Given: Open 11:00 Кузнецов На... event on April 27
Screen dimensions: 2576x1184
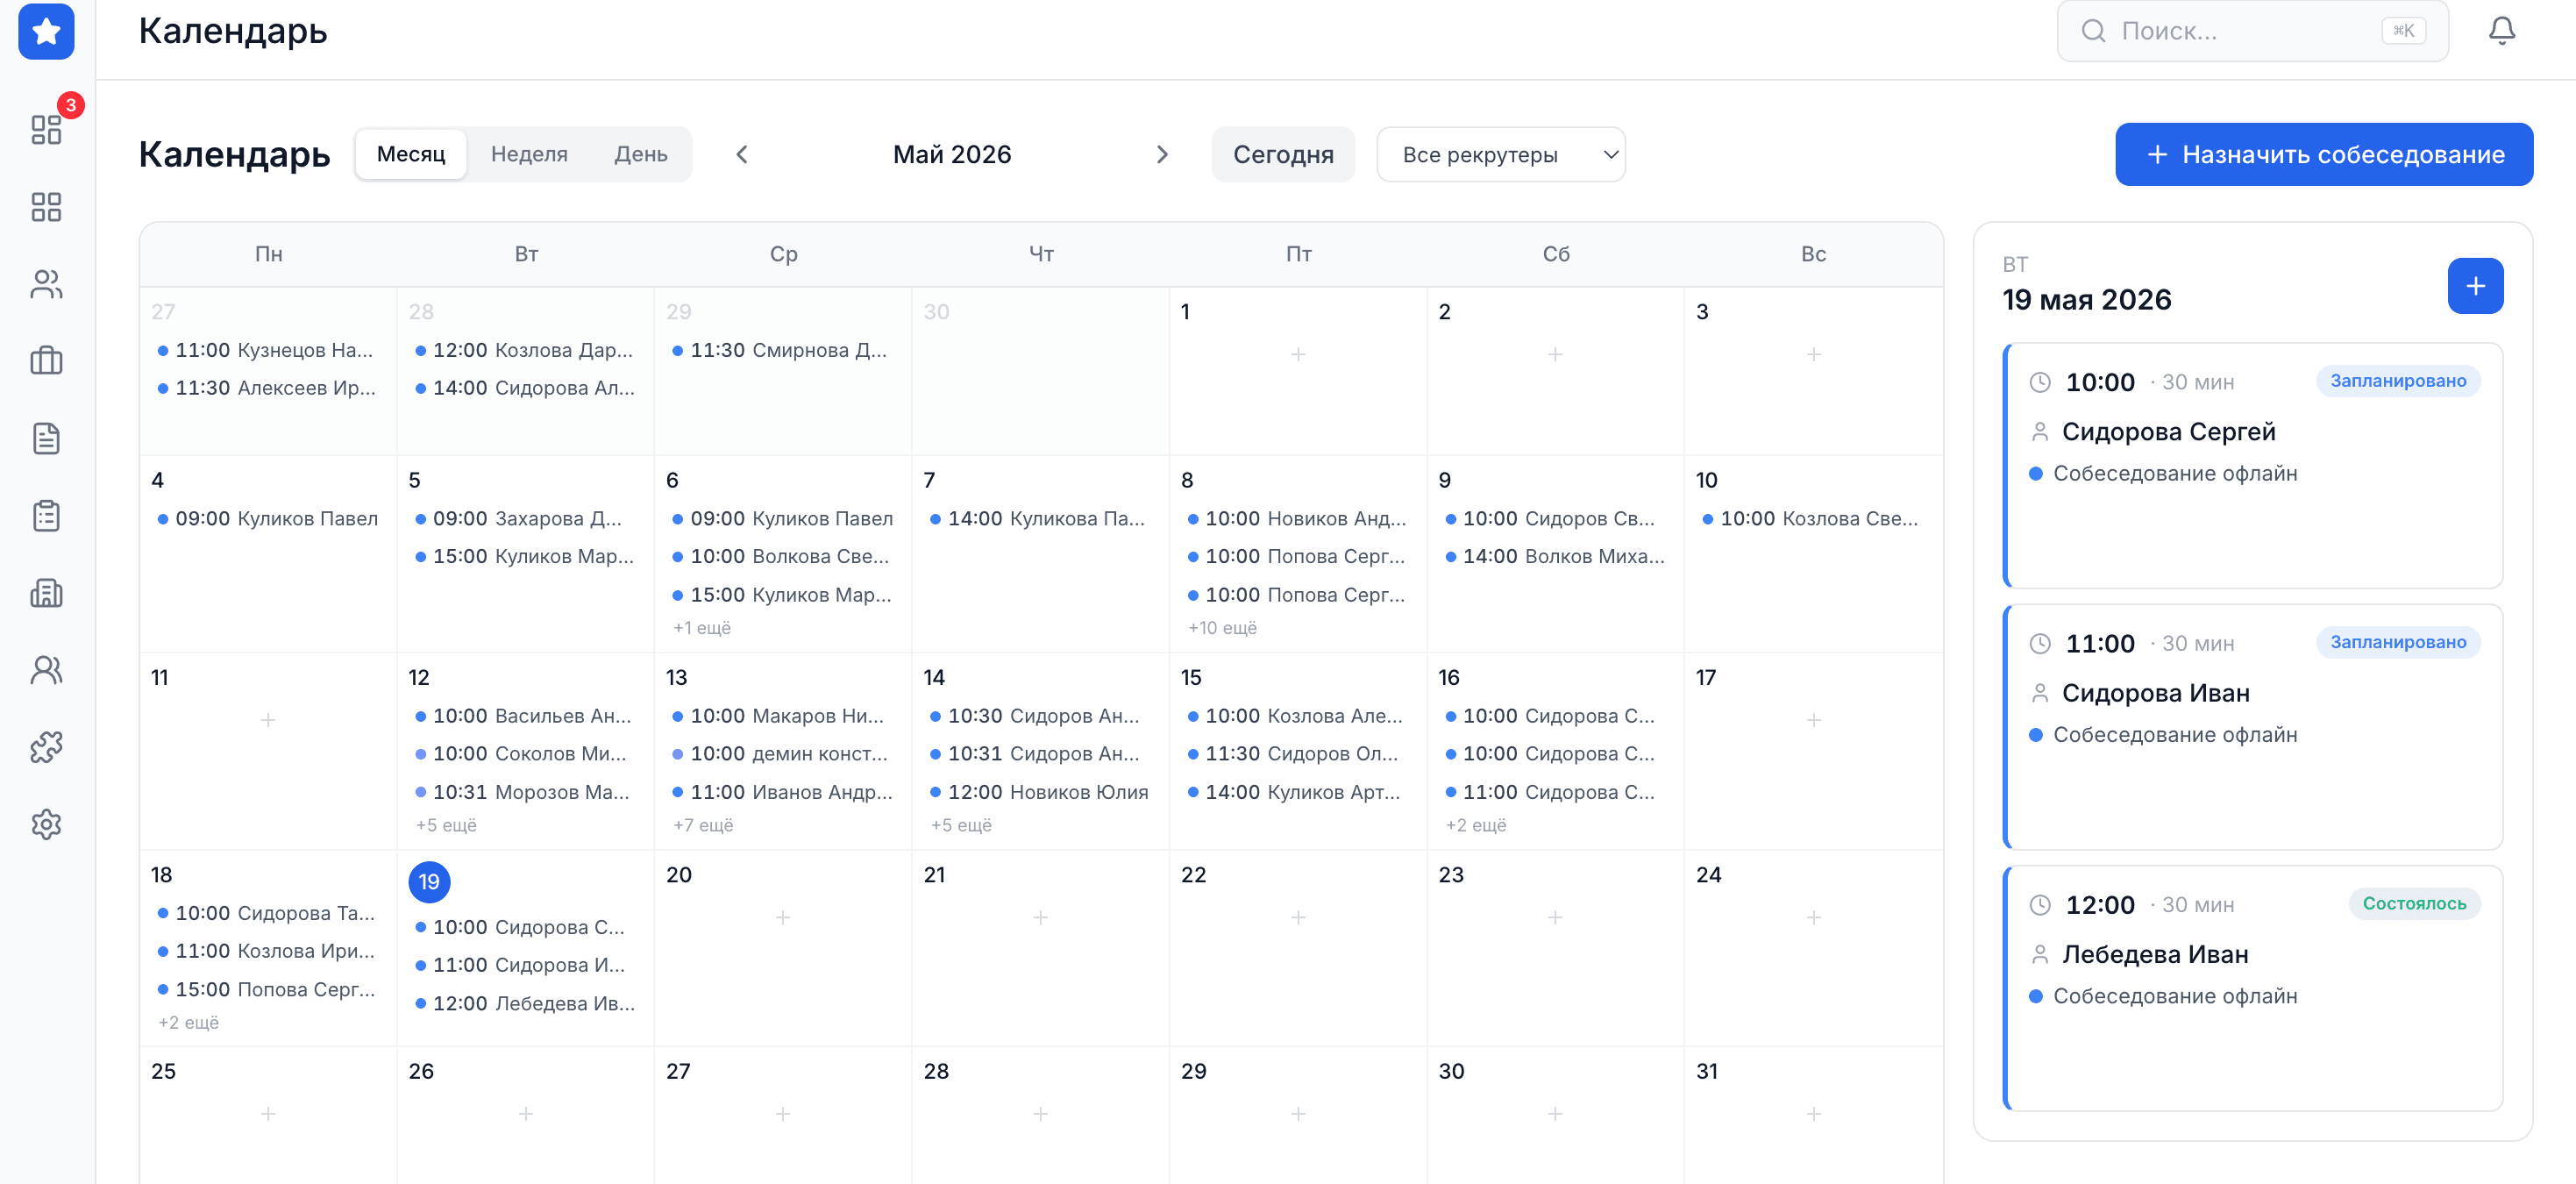Looking at the screenshot, I should (268, 350).
